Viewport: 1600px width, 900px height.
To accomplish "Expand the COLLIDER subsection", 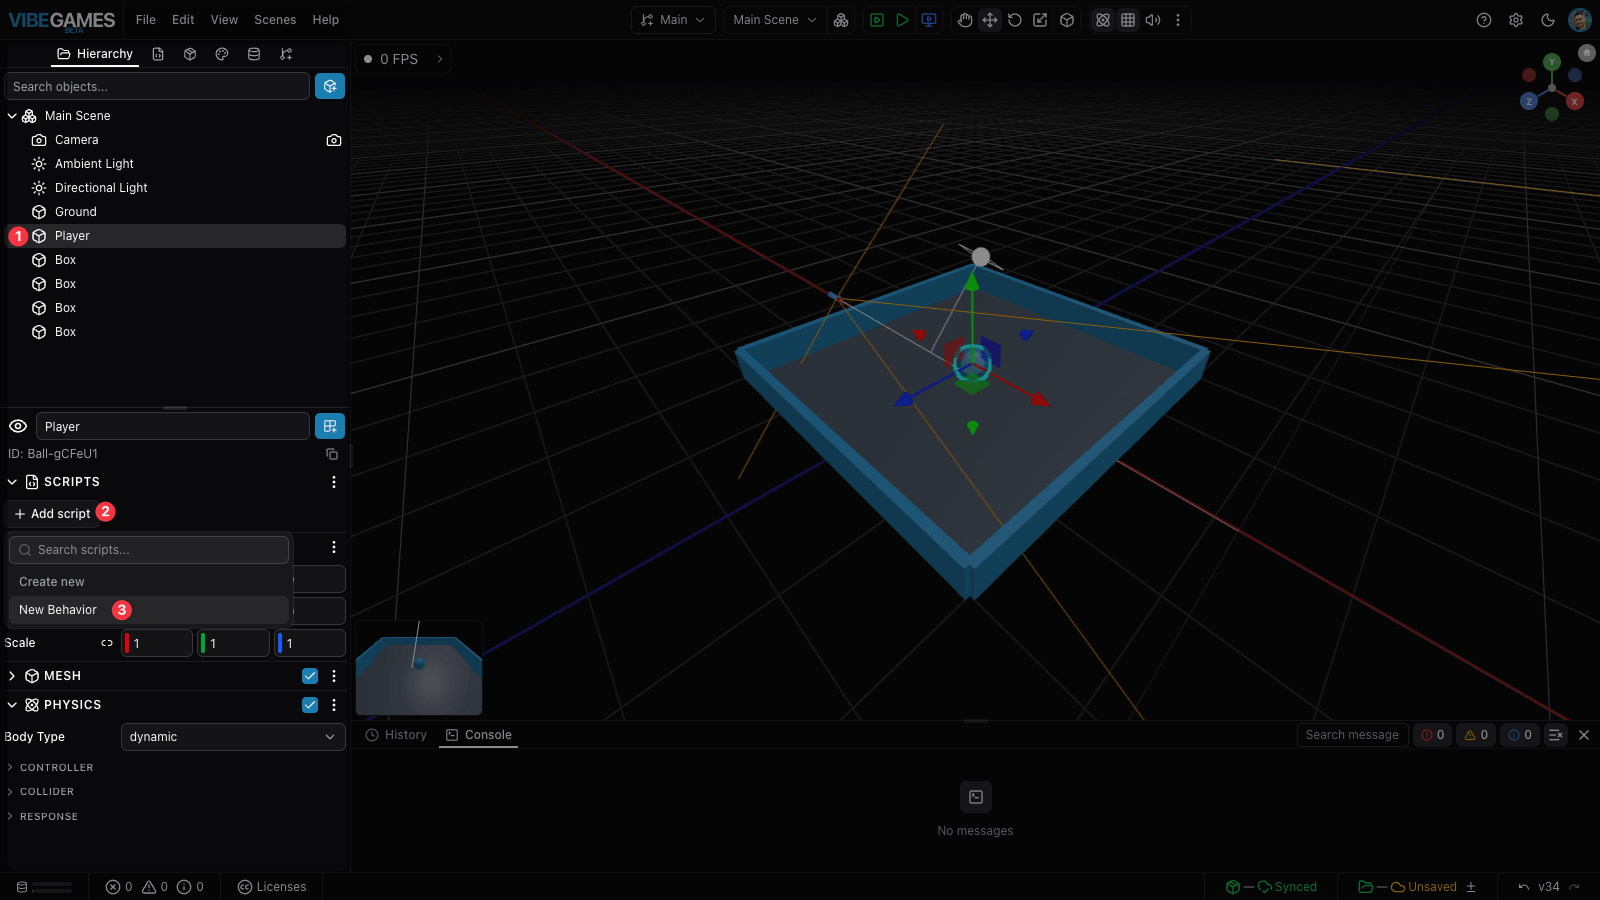I will click(10, 792).
